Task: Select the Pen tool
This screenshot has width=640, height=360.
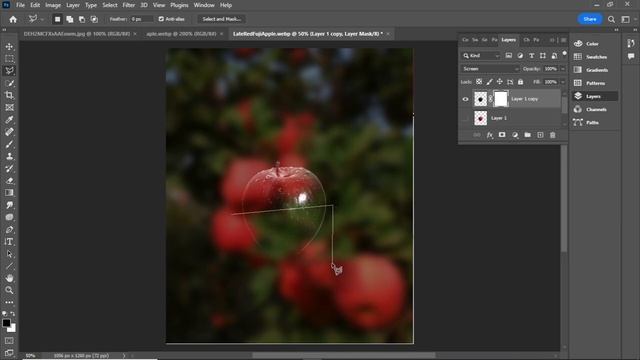Action: (9, 229)
